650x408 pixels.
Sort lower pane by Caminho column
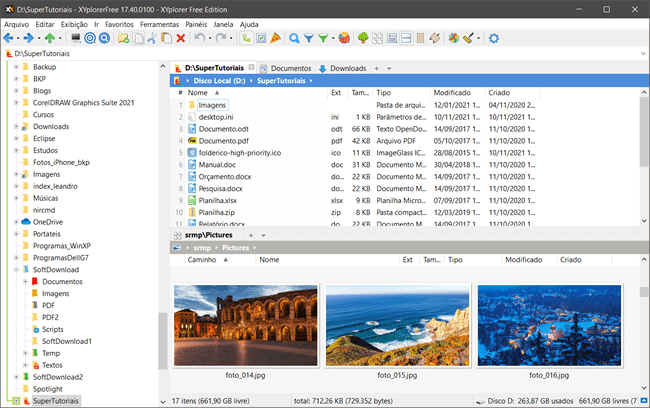pos(202,260)
